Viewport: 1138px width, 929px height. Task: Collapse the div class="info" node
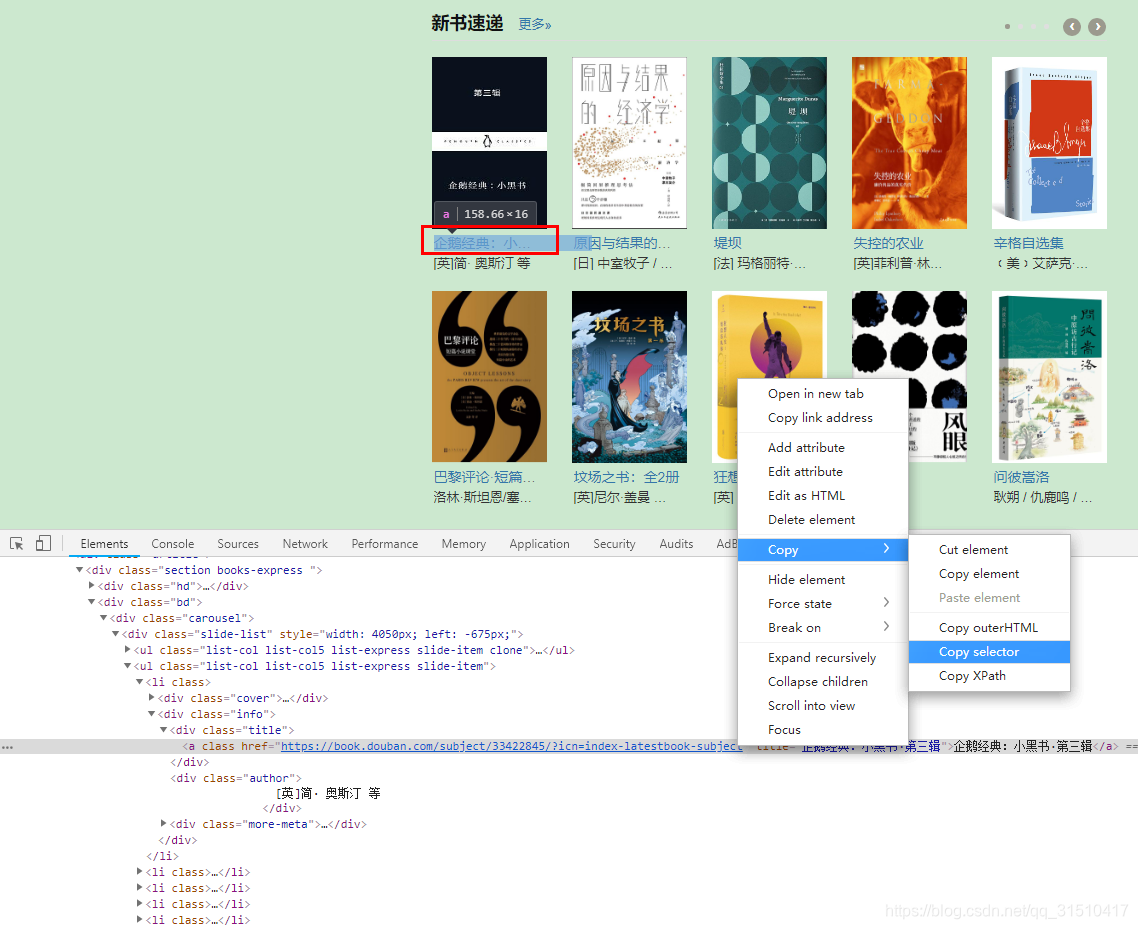152,713
